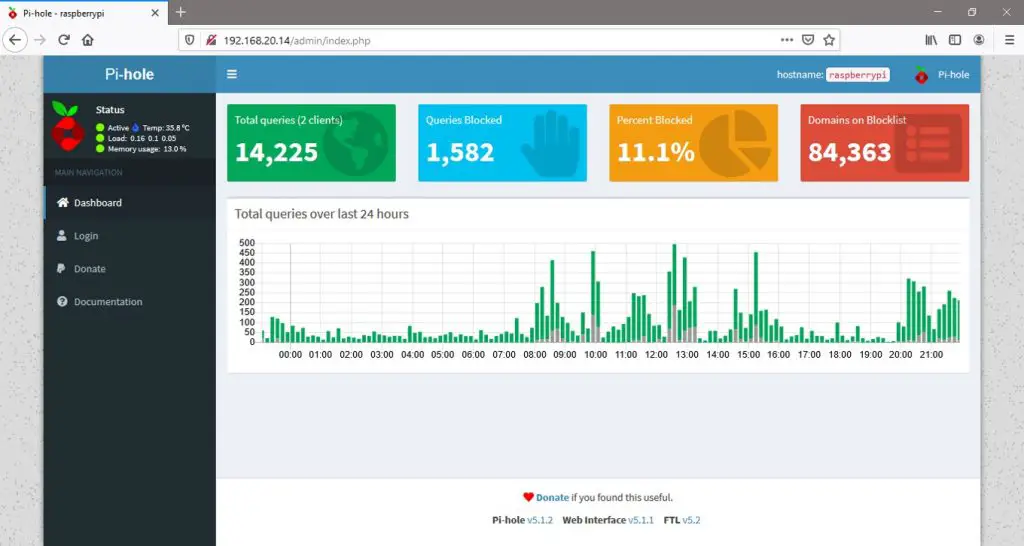Screen dimensions: 1024x546
Task: Click the Firefox home icon
Action: tap(88, 41)
